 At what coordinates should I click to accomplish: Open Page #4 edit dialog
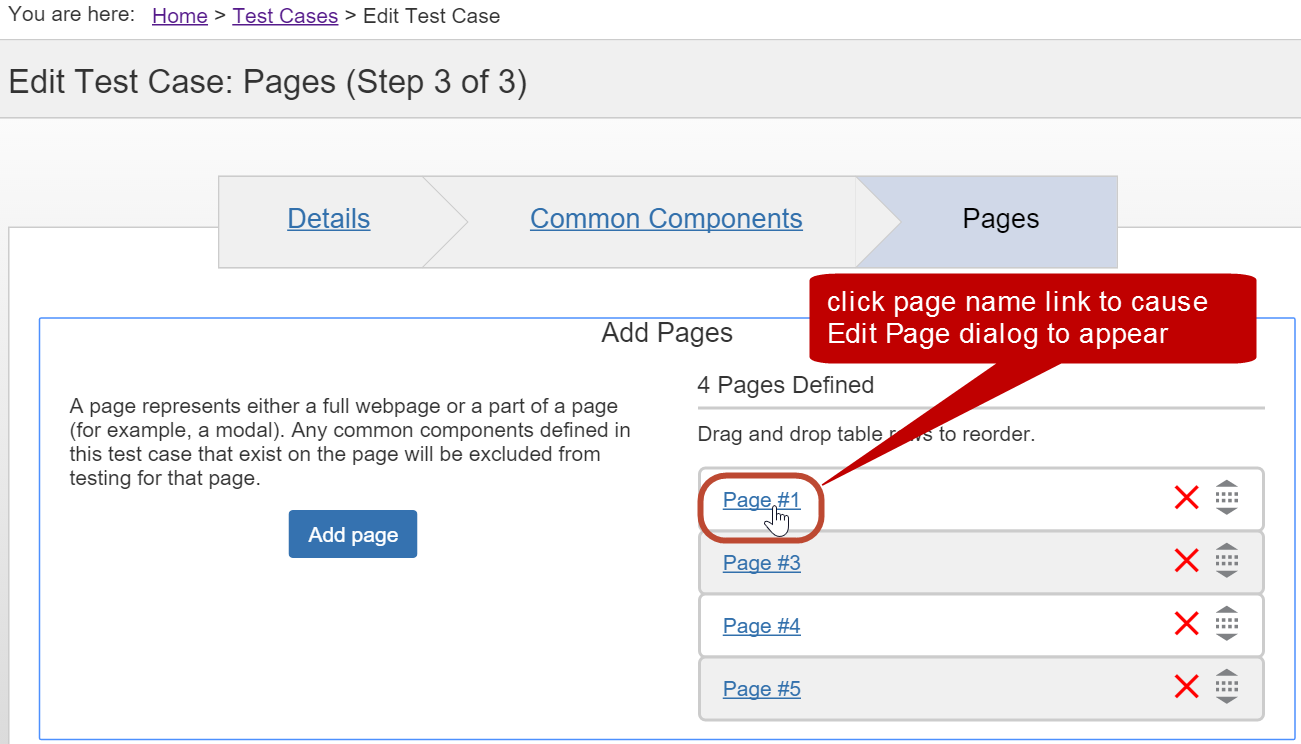click(x=761, y=625)
